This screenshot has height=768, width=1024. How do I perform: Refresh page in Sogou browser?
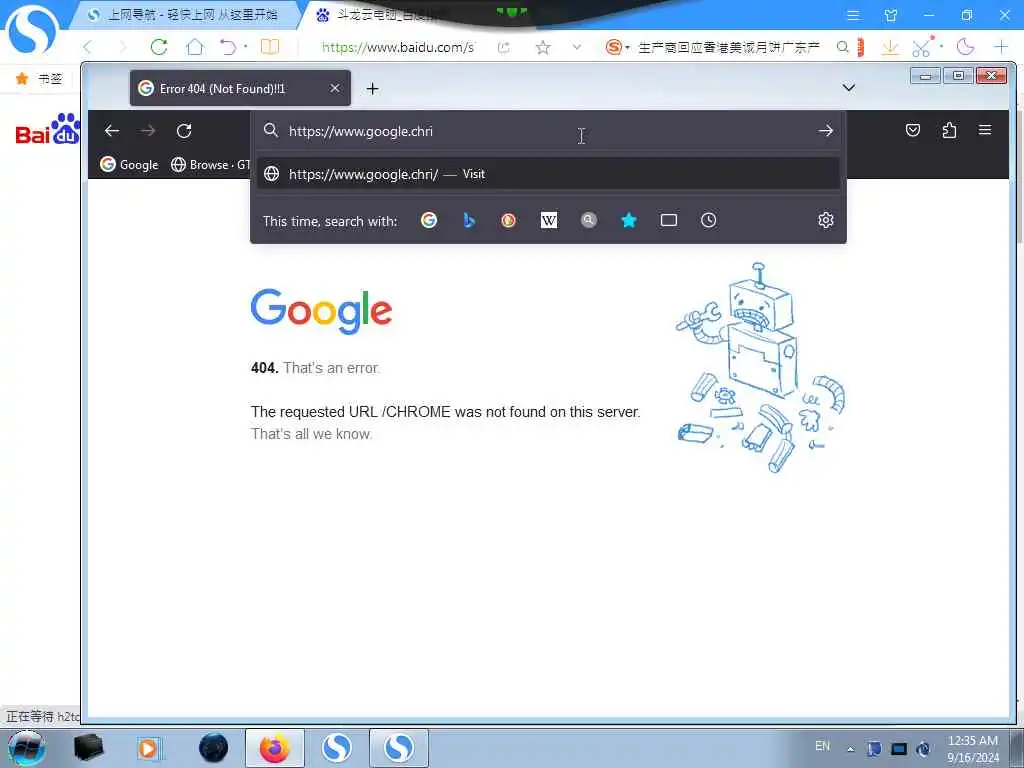tap(159, 46)
